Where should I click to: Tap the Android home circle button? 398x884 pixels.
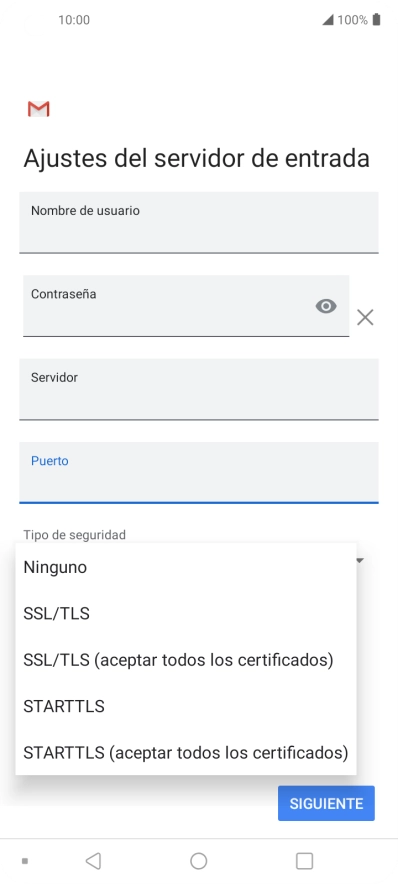[198, 861]
